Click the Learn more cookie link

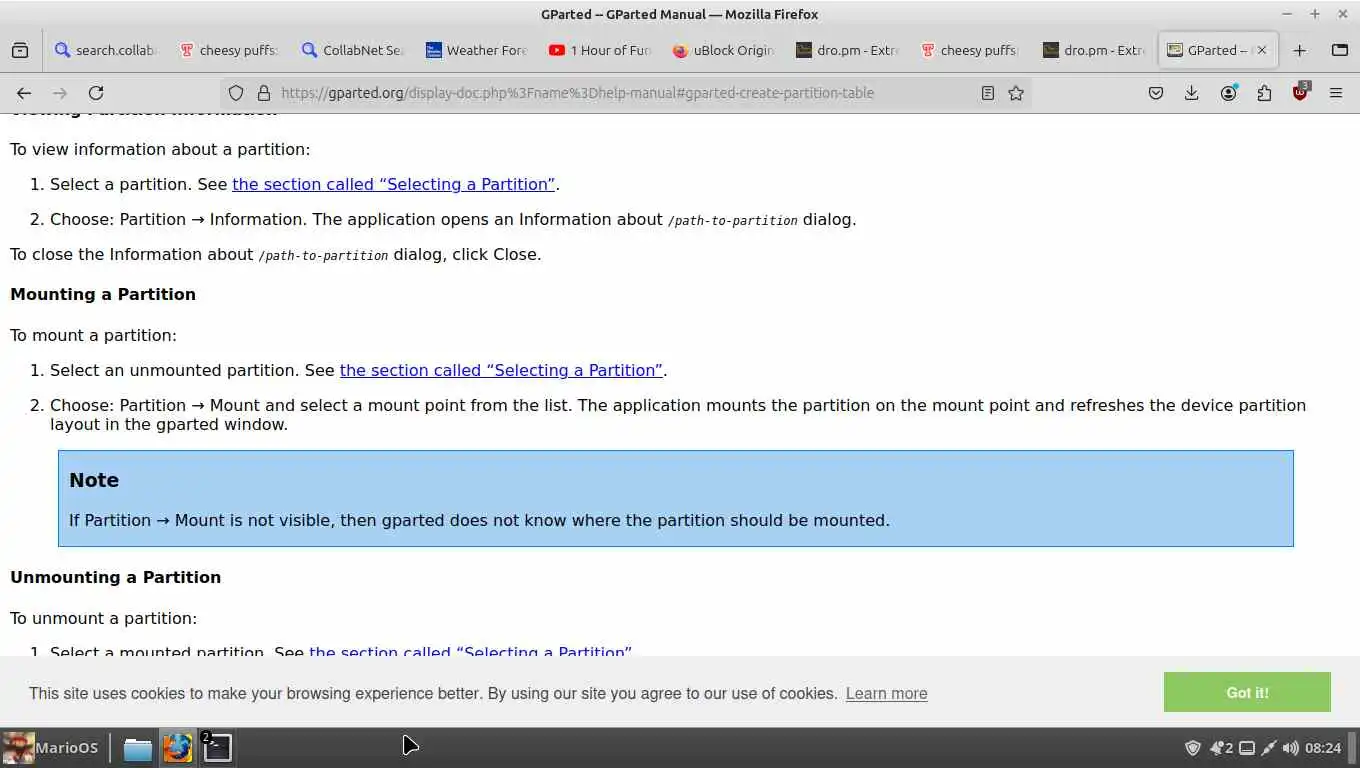click(x=886, y=693)
